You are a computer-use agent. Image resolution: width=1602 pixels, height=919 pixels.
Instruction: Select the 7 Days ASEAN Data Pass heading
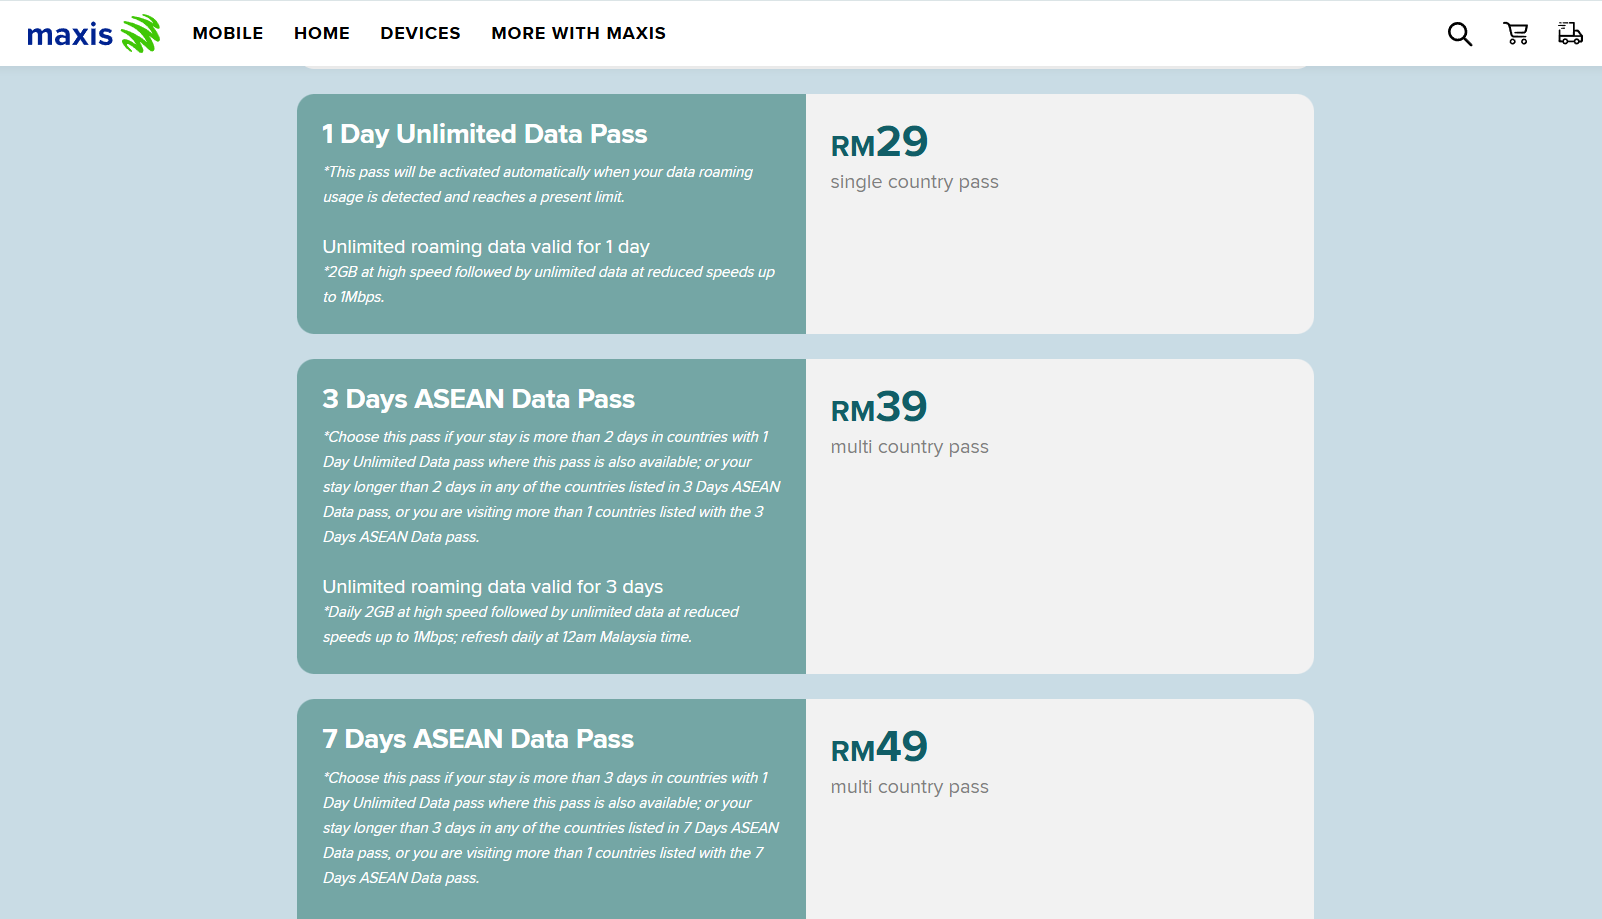coord(478,739)
